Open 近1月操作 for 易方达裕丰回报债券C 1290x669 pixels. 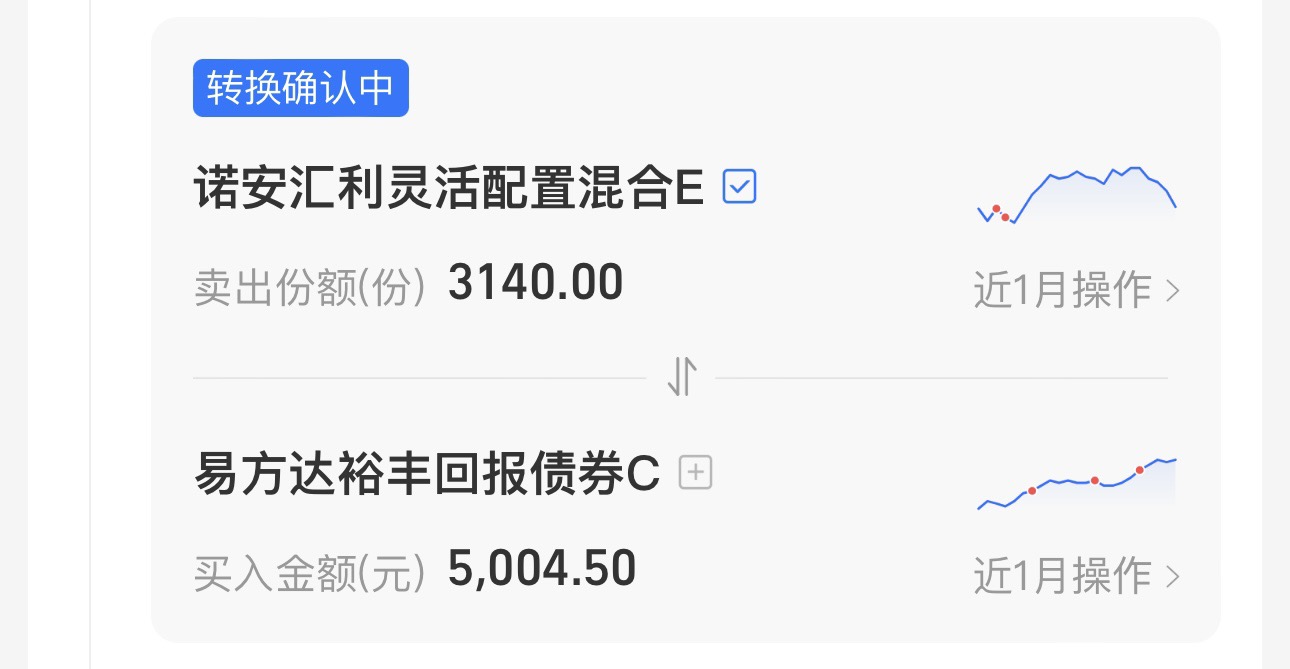pos(1062,577)
